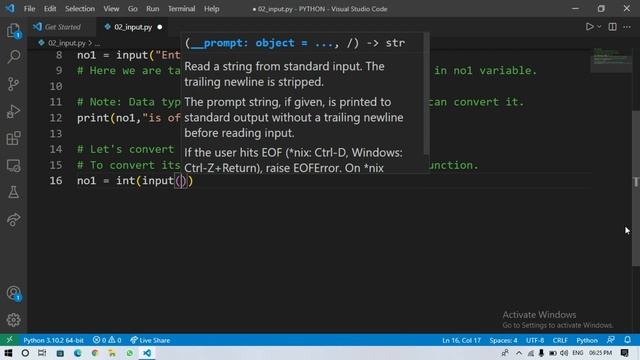Open Cortana search circle on taskbar
Screen dimensions: 640x360
point(25,353)
